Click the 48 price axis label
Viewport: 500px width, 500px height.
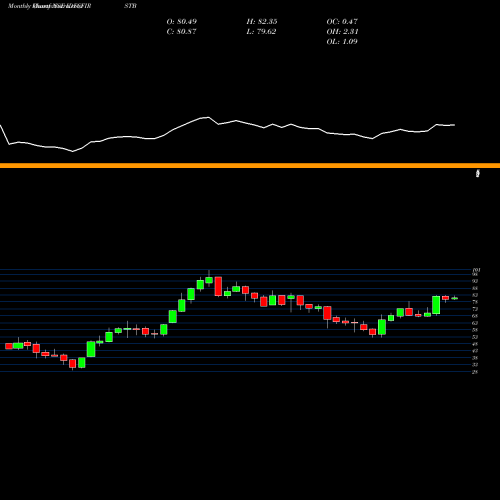pyautogui.click(x=475, y=344)
